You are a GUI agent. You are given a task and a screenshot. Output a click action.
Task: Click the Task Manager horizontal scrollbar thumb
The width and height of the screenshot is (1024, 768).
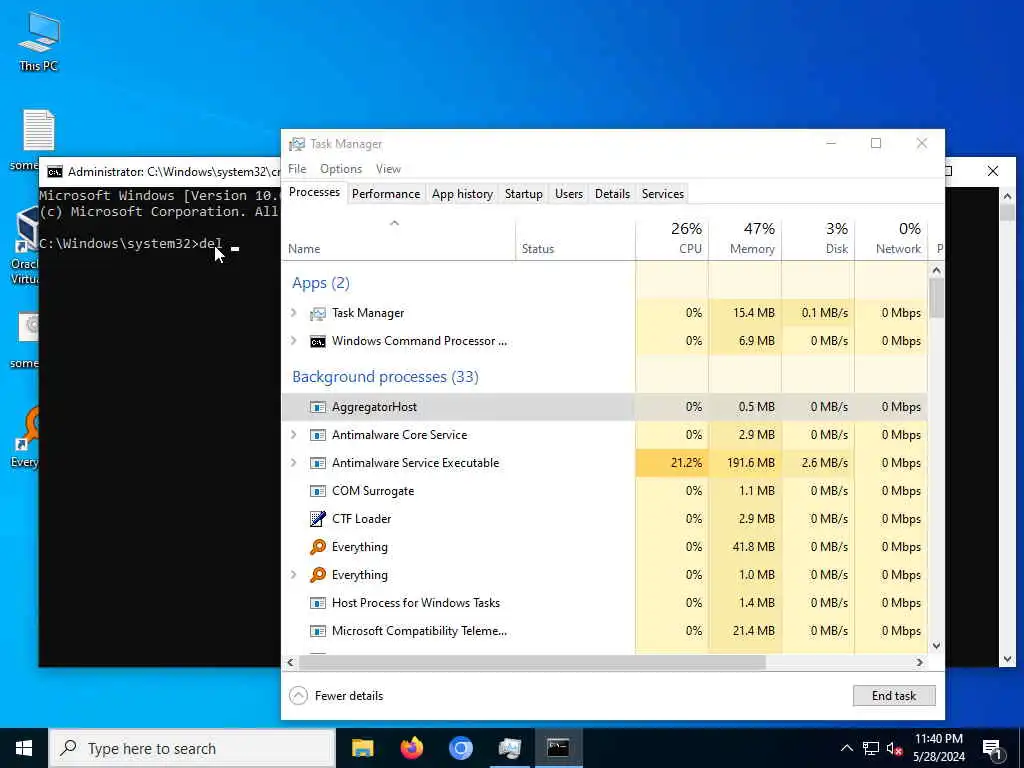pyautogui.click(x=532, y=662)
